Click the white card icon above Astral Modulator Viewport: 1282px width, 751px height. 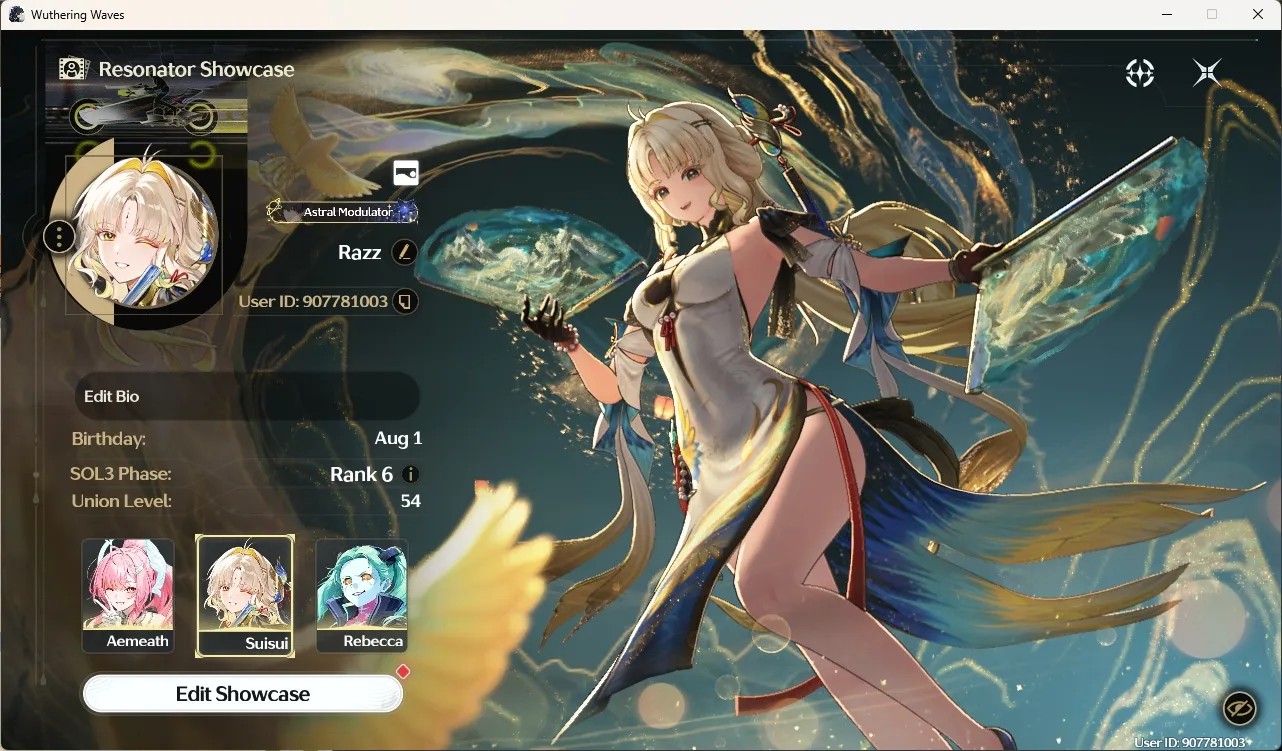[406, 172]
